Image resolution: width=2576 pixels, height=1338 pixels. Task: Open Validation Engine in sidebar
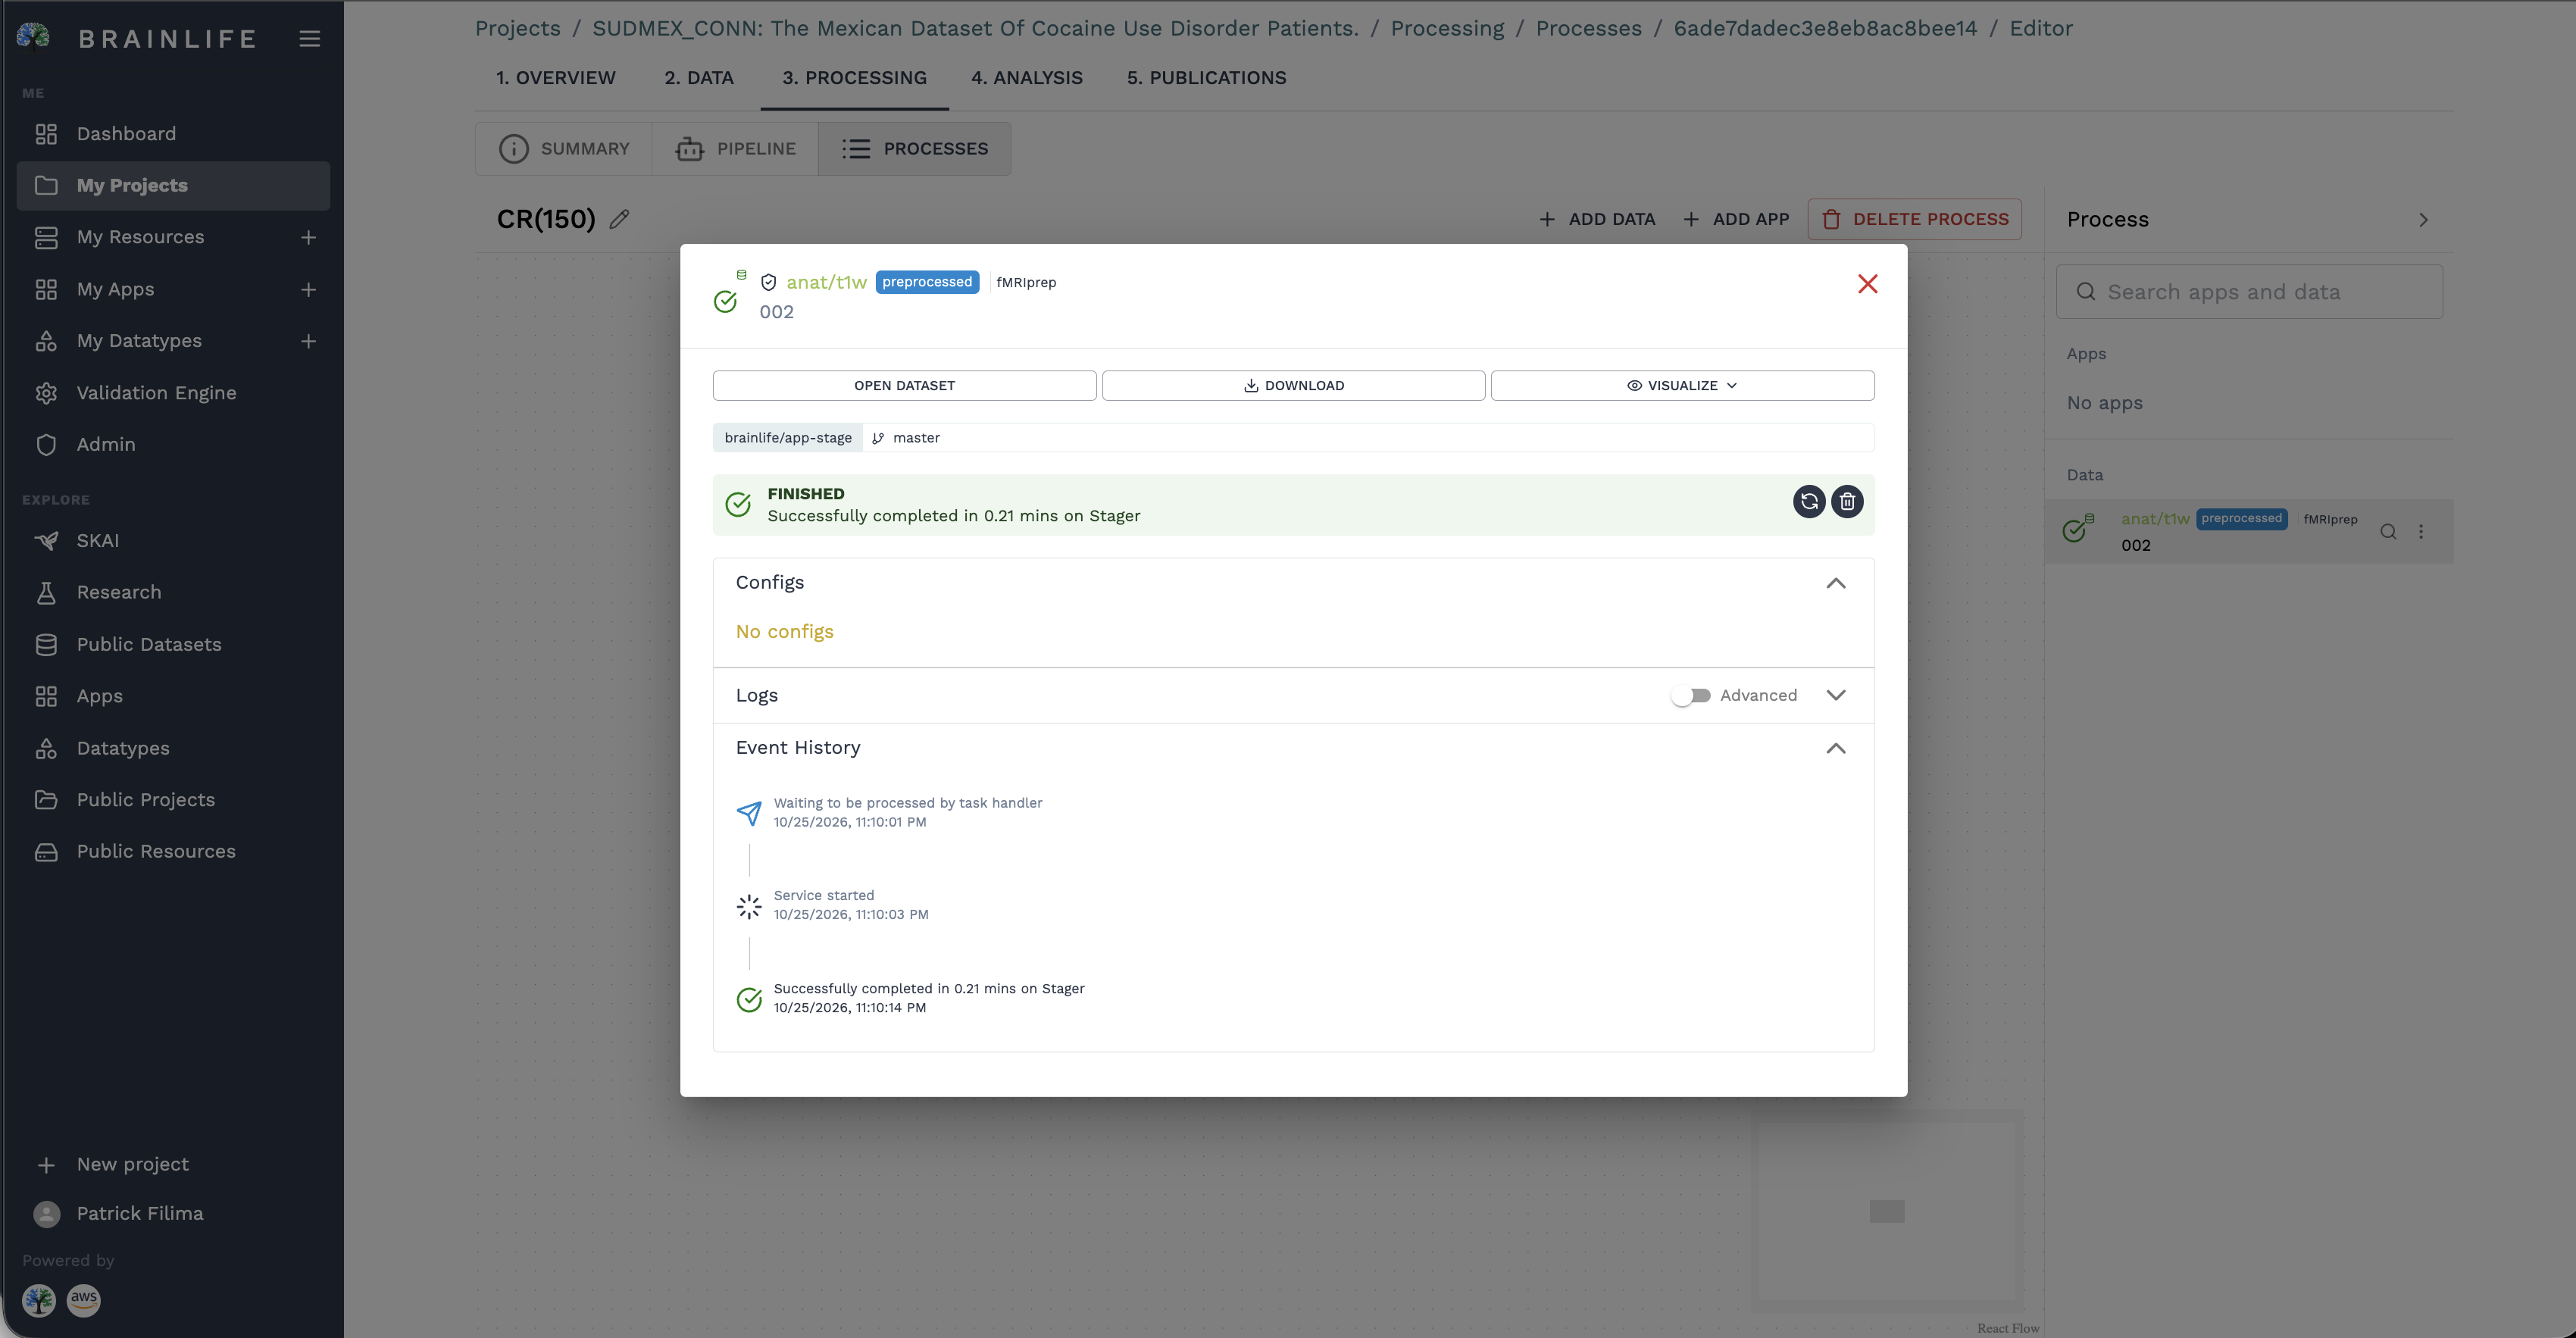[x=173, y=393]
